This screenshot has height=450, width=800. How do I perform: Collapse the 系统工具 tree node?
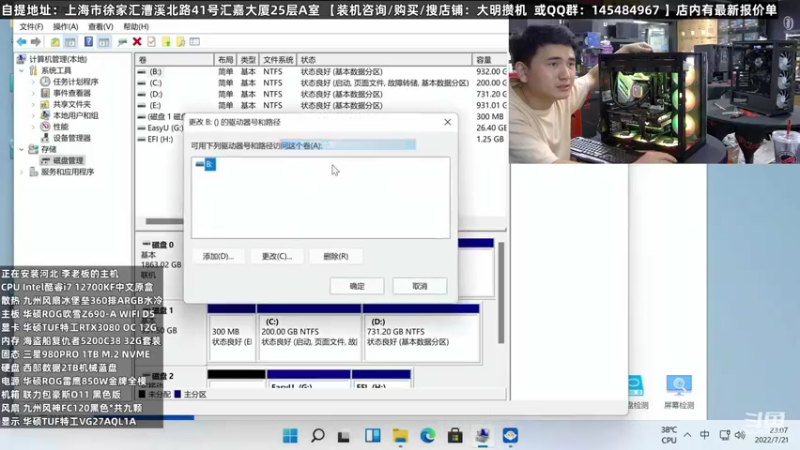21,70
